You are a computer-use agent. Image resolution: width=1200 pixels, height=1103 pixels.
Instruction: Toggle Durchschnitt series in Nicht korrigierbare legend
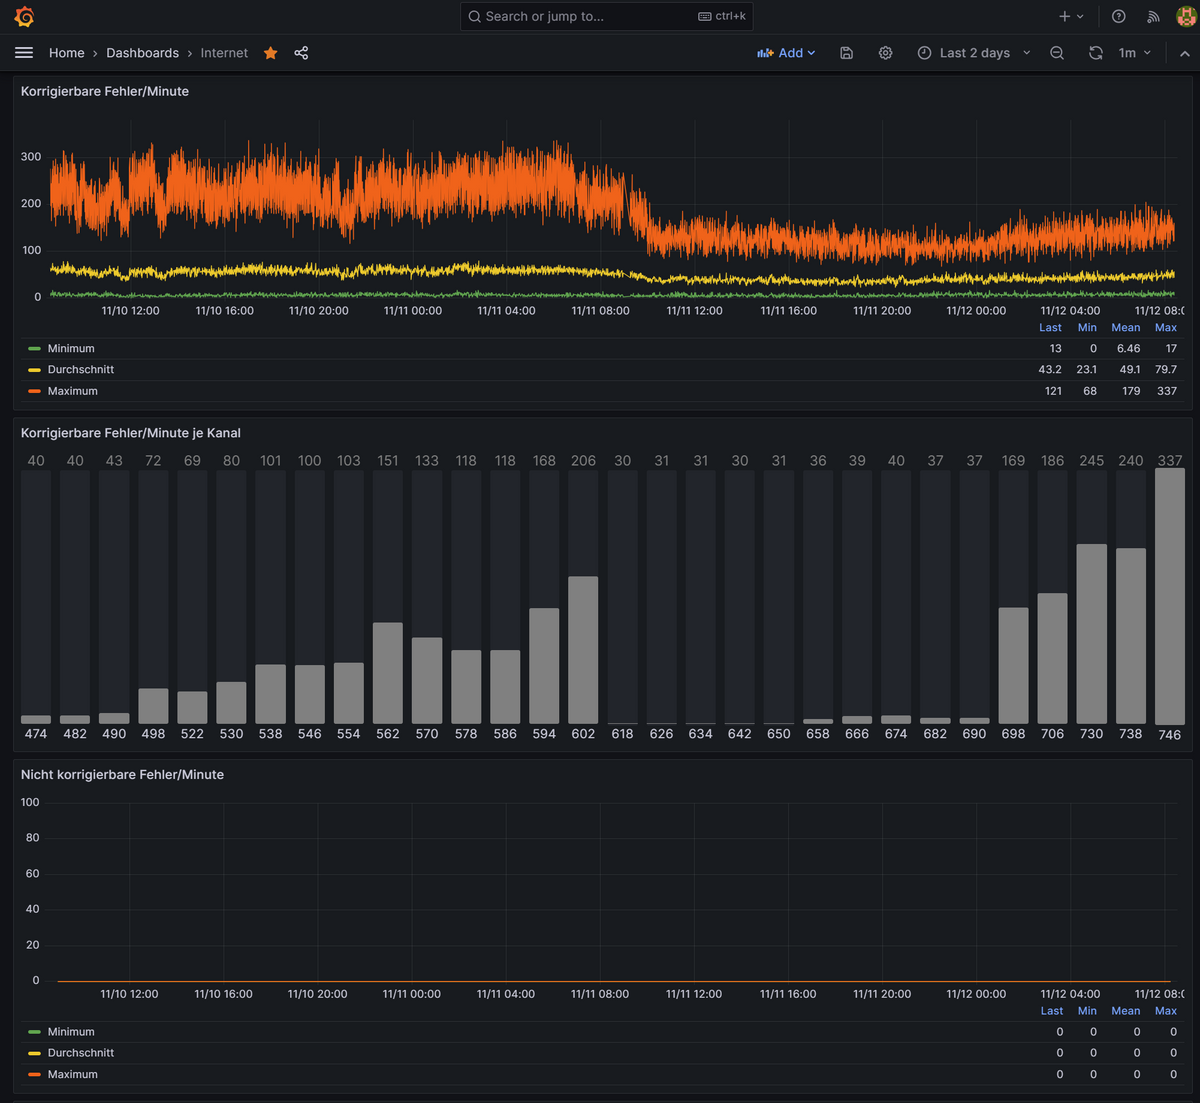pos(81,1053)
